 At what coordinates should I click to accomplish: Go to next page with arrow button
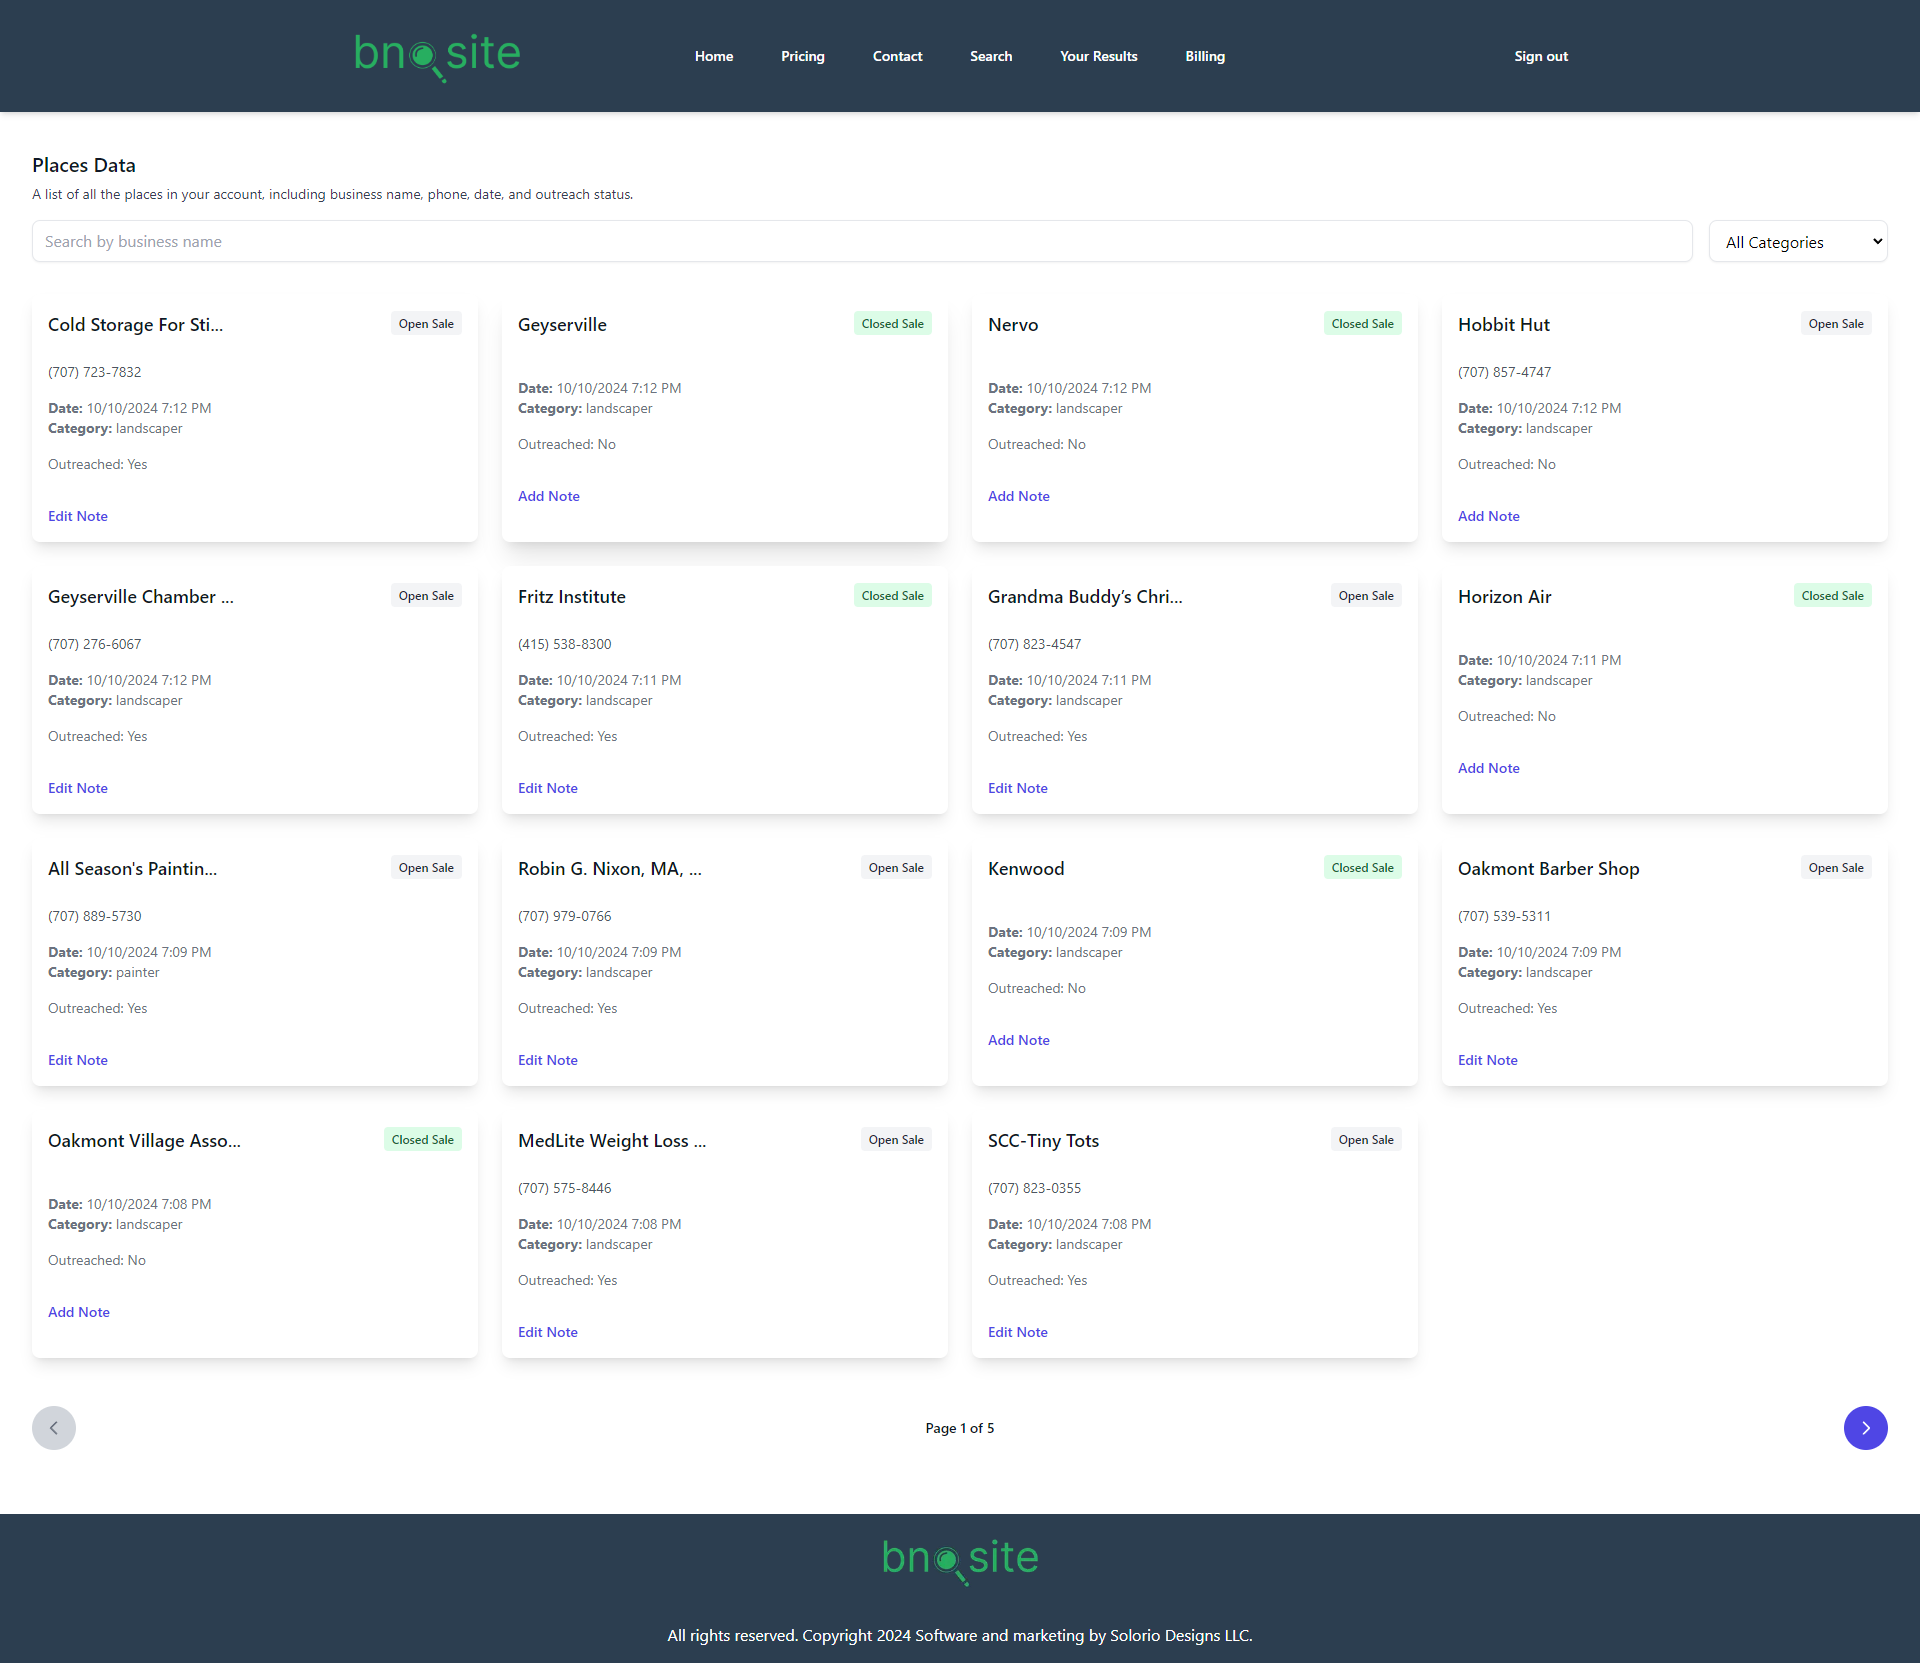(1865, 1428)
